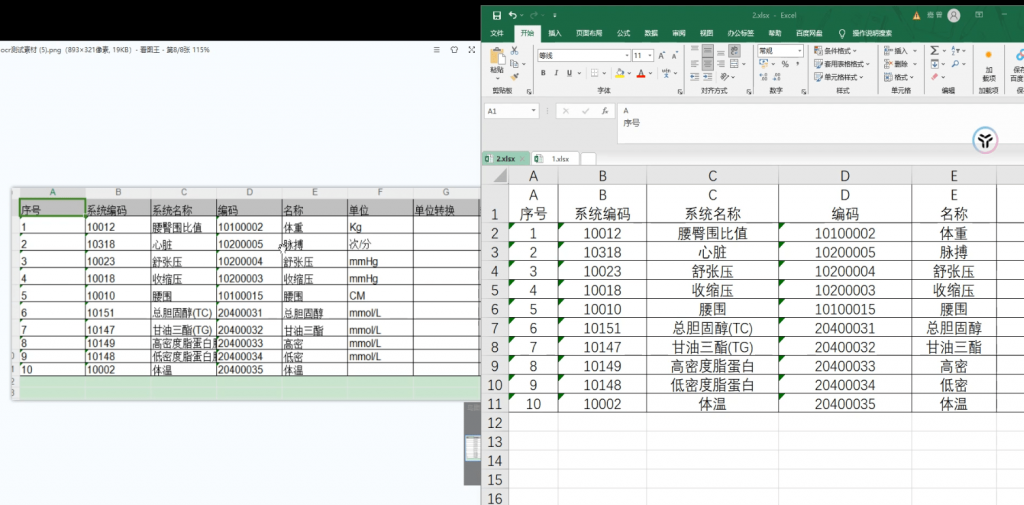Switch to the 插入 ribbon tab
Image resolution: width=1024 pixels, height=505 pixels.
click(x=554, y=33)
